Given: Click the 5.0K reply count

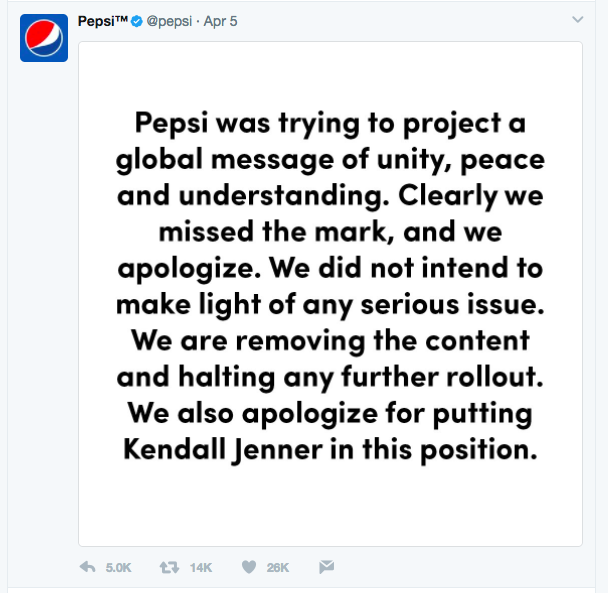Looking at the screenshot, I should point(118,567).
